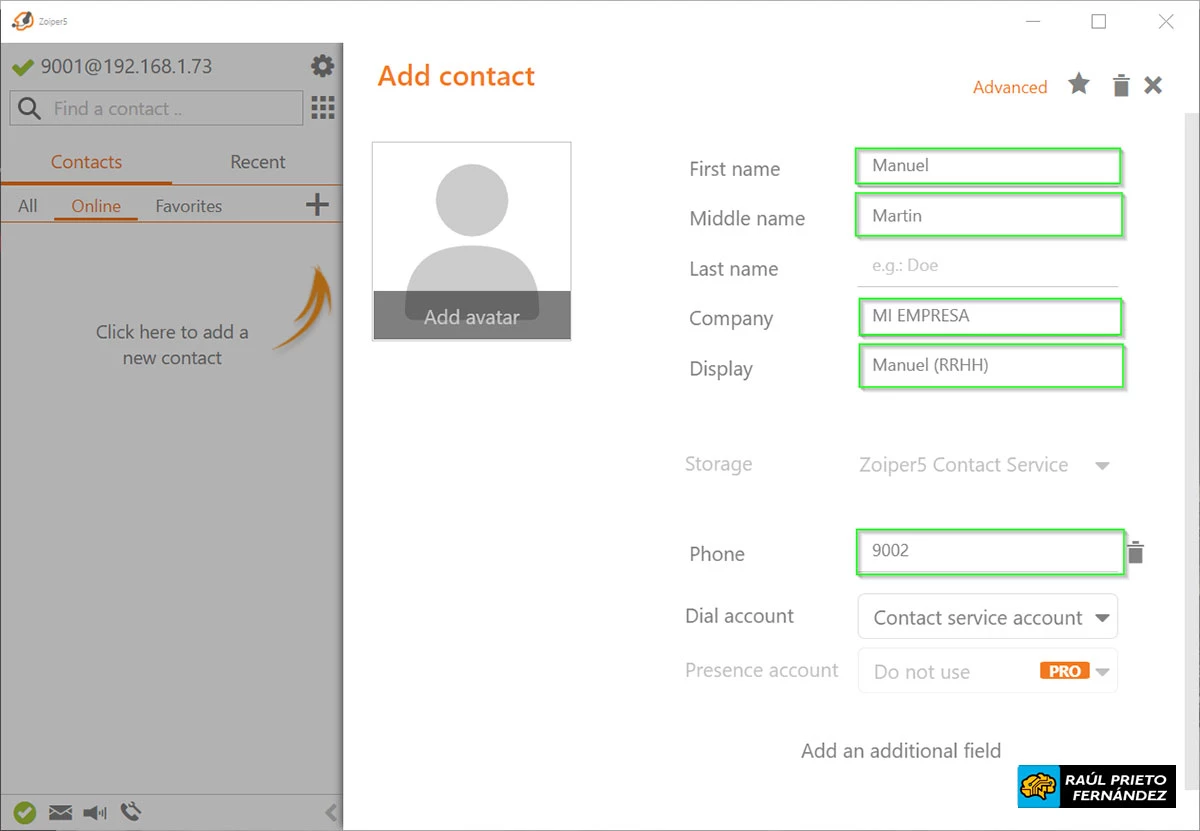The height and width of the screenshot is (831, 1200).
Task: Mark contact as favorite with the star
Action: pos(1079,85)
